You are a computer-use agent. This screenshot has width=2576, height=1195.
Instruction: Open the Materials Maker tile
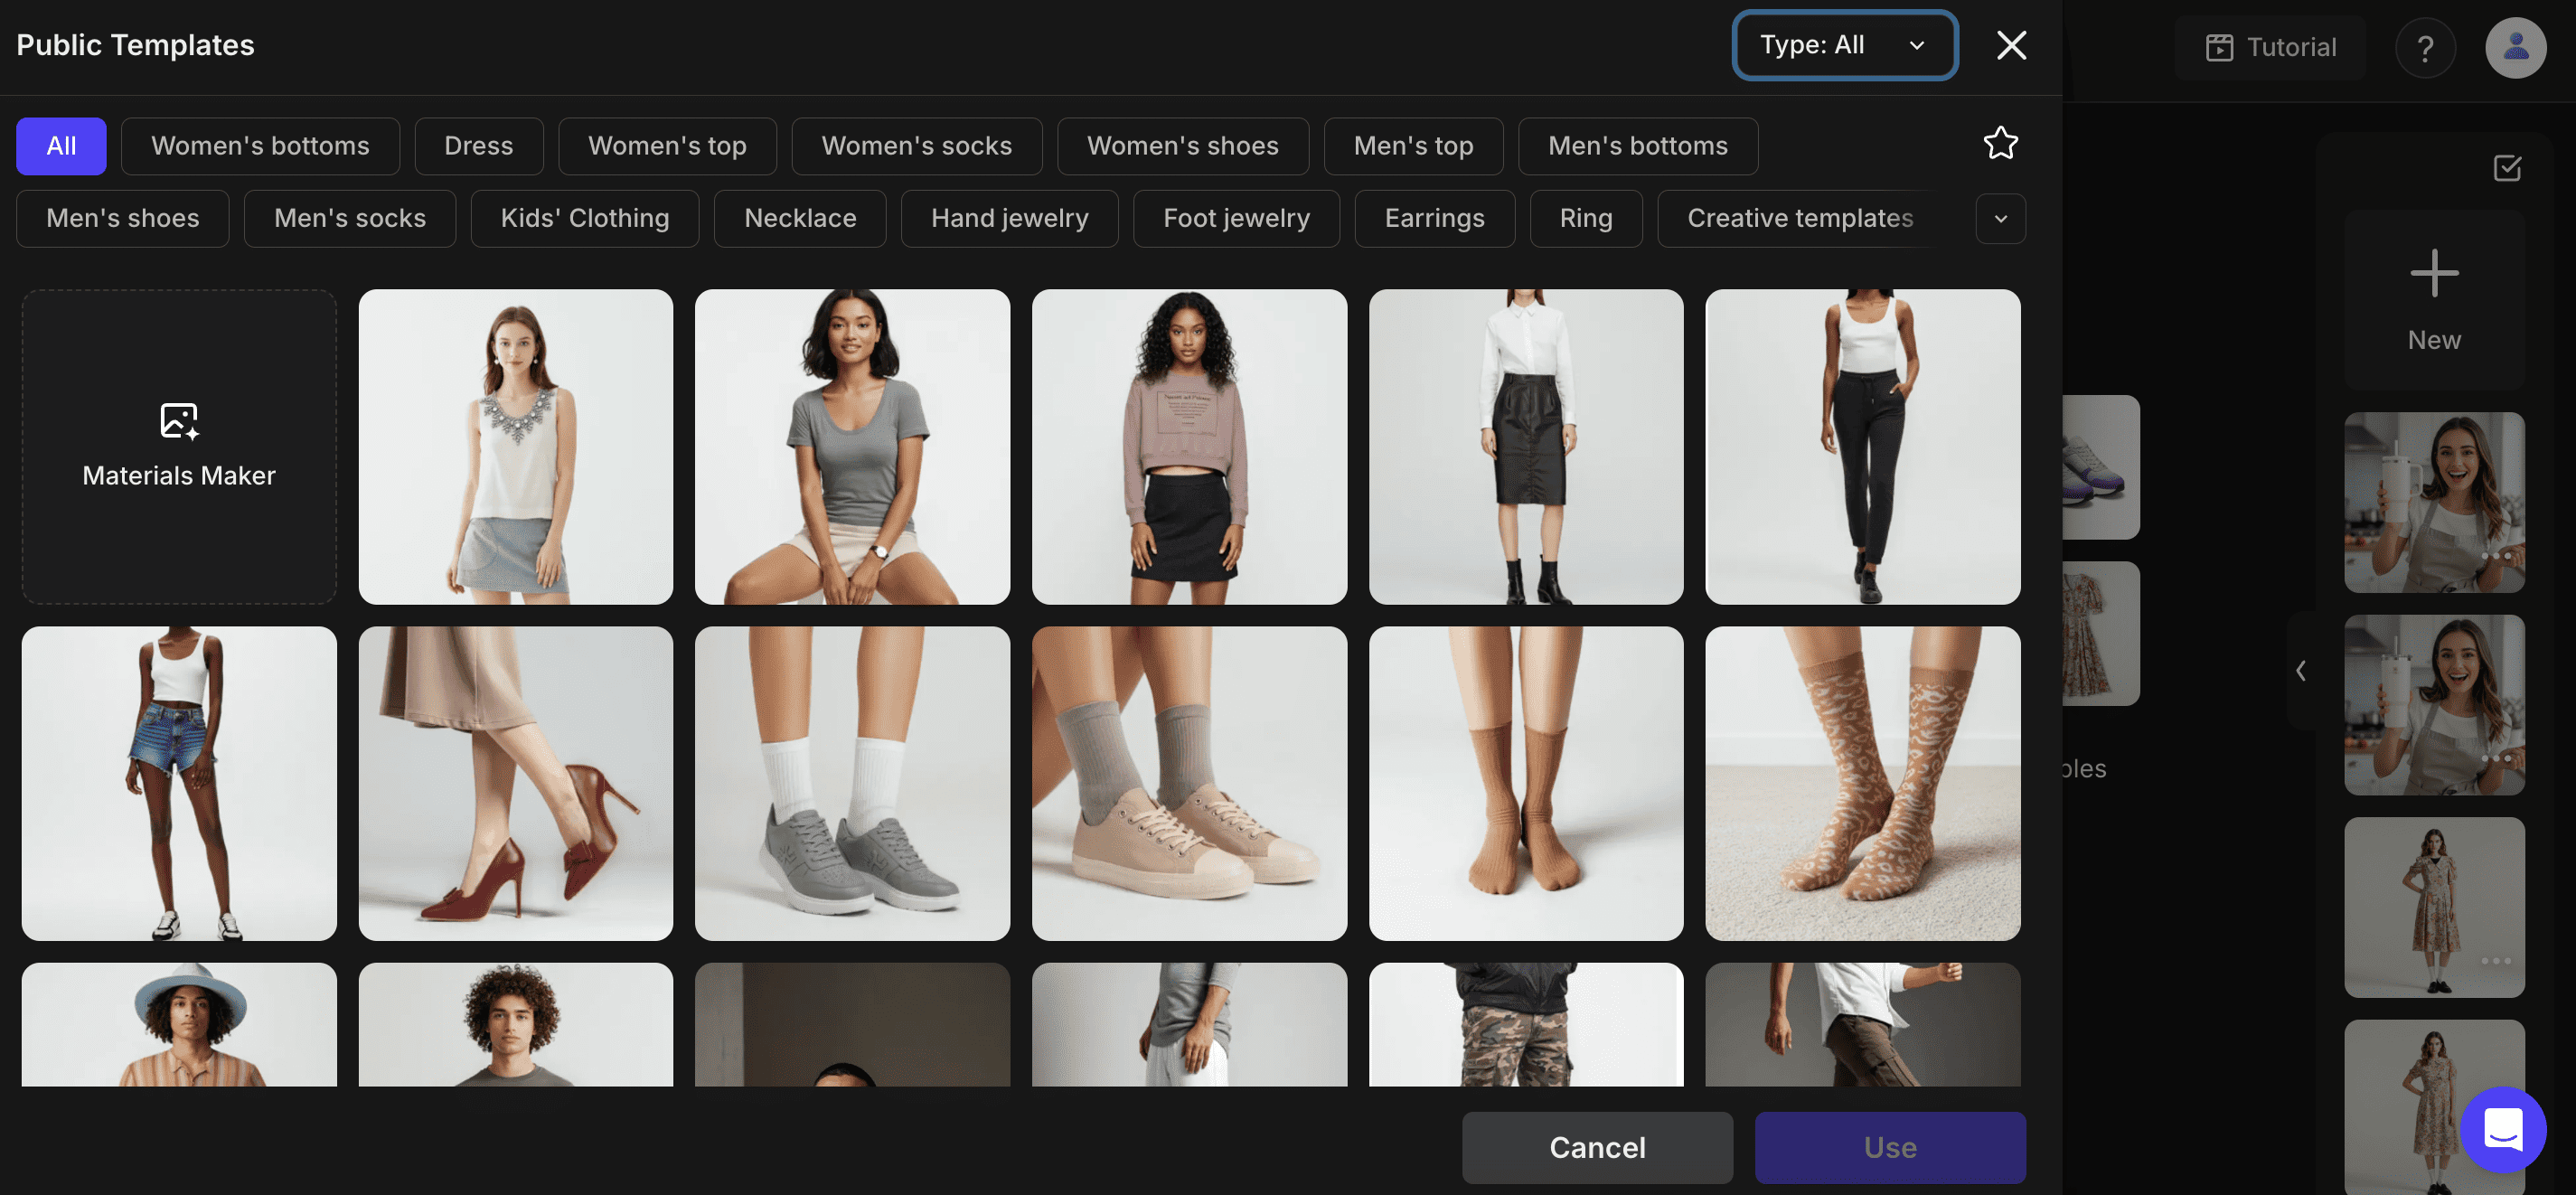click(x=179, y=447)
